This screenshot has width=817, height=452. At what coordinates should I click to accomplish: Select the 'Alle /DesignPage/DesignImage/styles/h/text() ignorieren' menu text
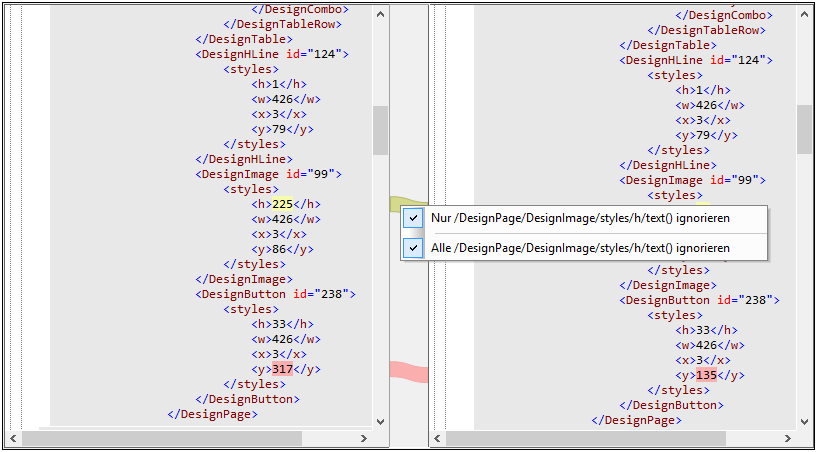[x=580, y=247]
